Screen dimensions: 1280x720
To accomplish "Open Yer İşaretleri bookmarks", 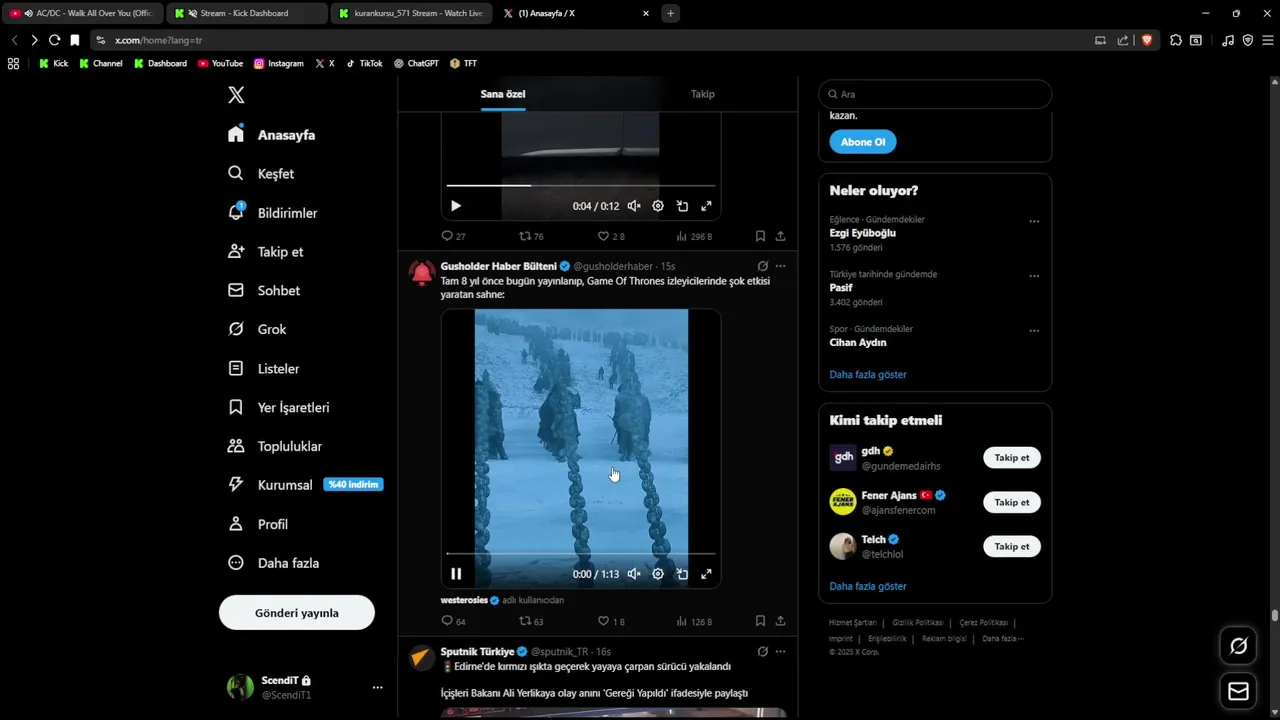I will coord(279,407).
